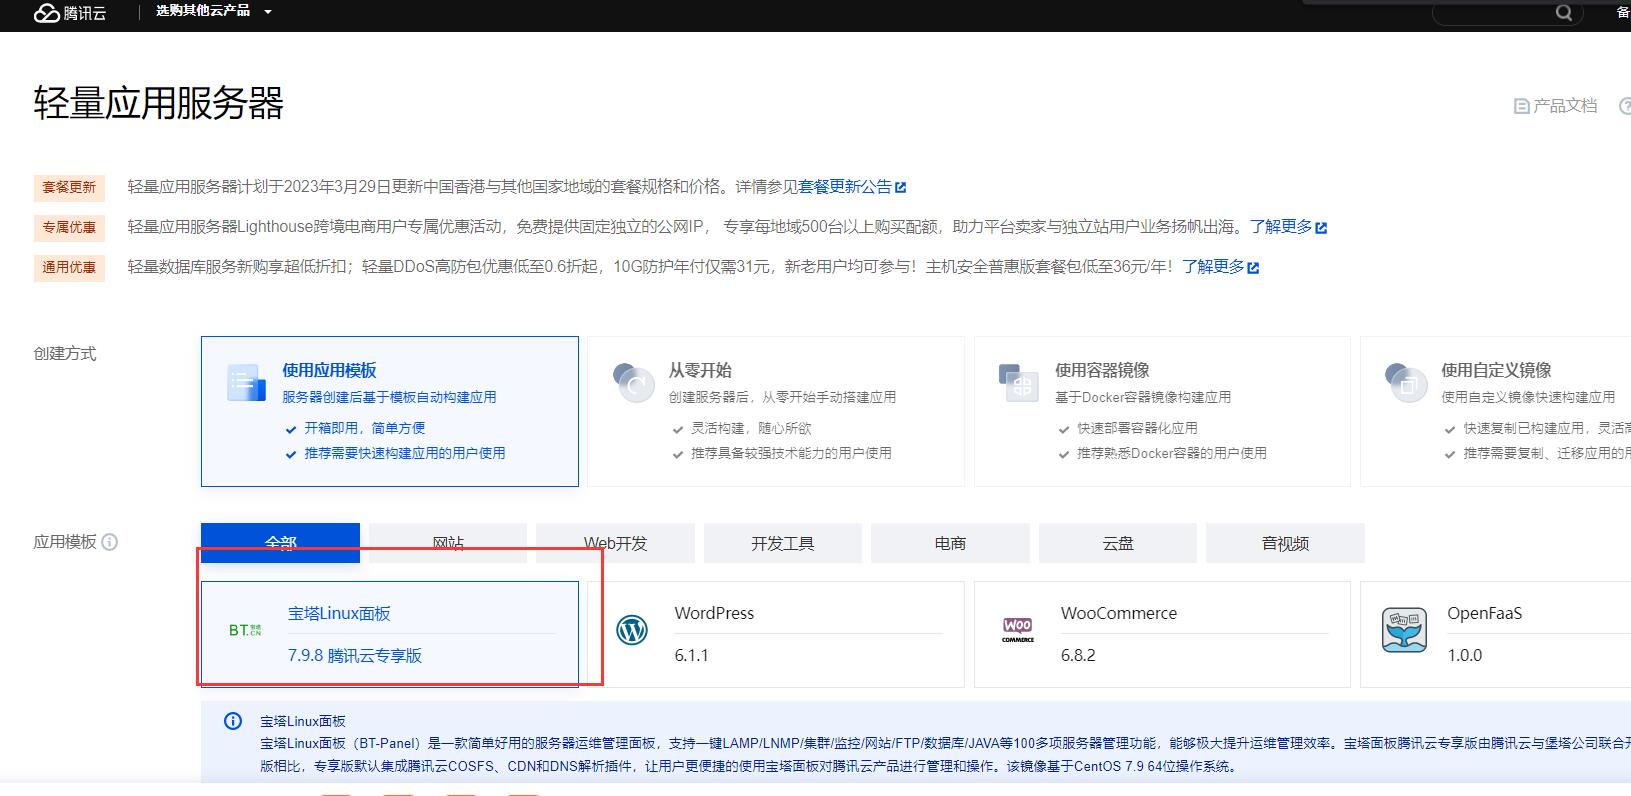Click external link icon in 专属优惠 row
The image size is (1631, 796).
point(1321,228)
